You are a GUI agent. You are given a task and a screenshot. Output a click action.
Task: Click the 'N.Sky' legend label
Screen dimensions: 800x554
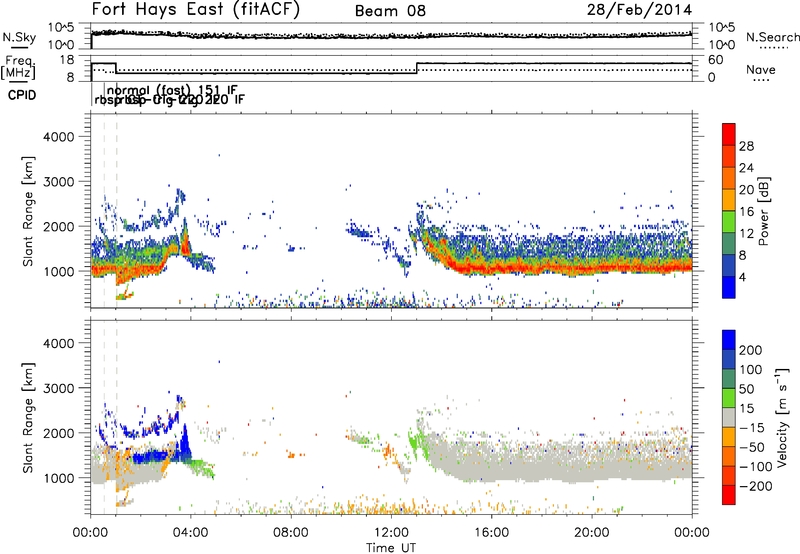pyautogui.click(x=19, y=37)
